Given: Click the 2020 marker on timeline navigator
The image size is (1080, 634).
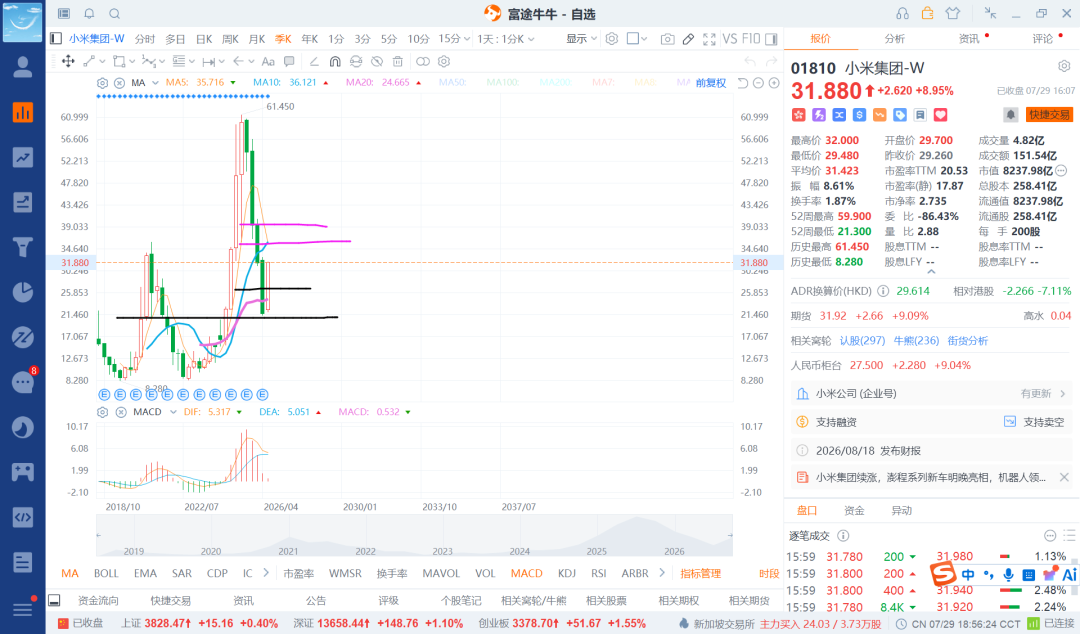Looking at the screenshot, I should [x=211, y=551].
